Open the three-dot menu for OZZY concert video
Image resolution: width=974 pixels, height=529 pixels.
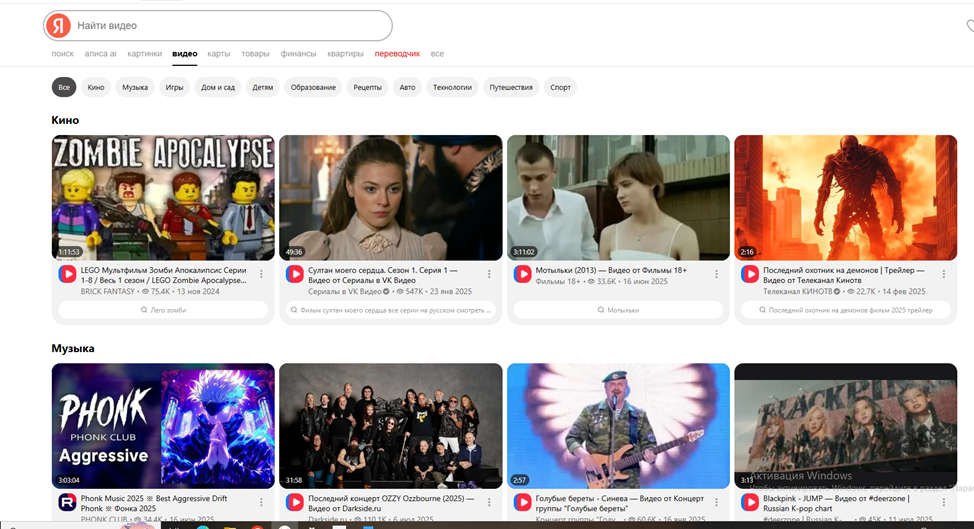coord(489,502)
